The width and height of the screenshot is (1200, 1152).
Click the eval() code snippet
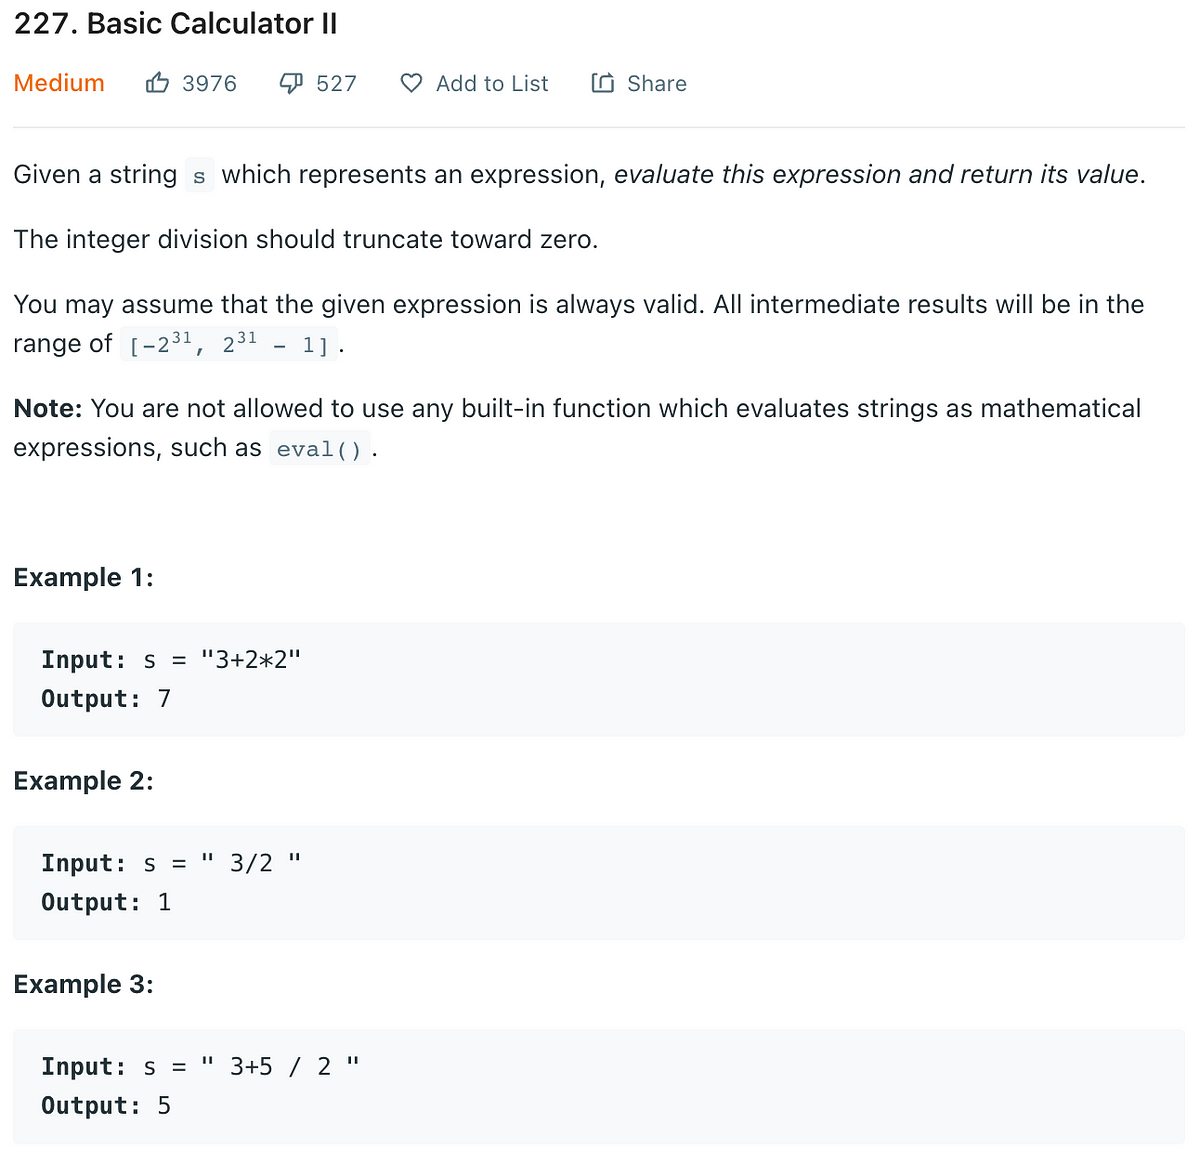click(319, 449)
